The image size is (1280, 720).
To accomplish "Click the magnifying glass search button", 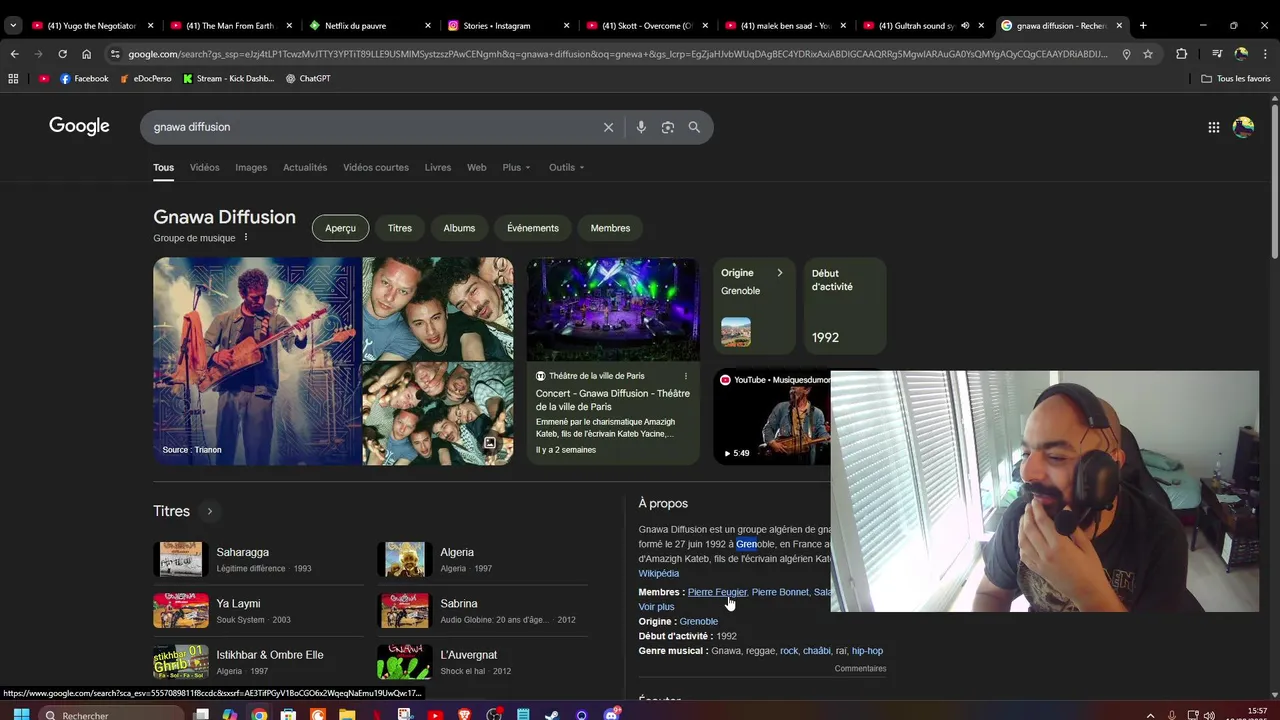I will click(x=694, y=127).
